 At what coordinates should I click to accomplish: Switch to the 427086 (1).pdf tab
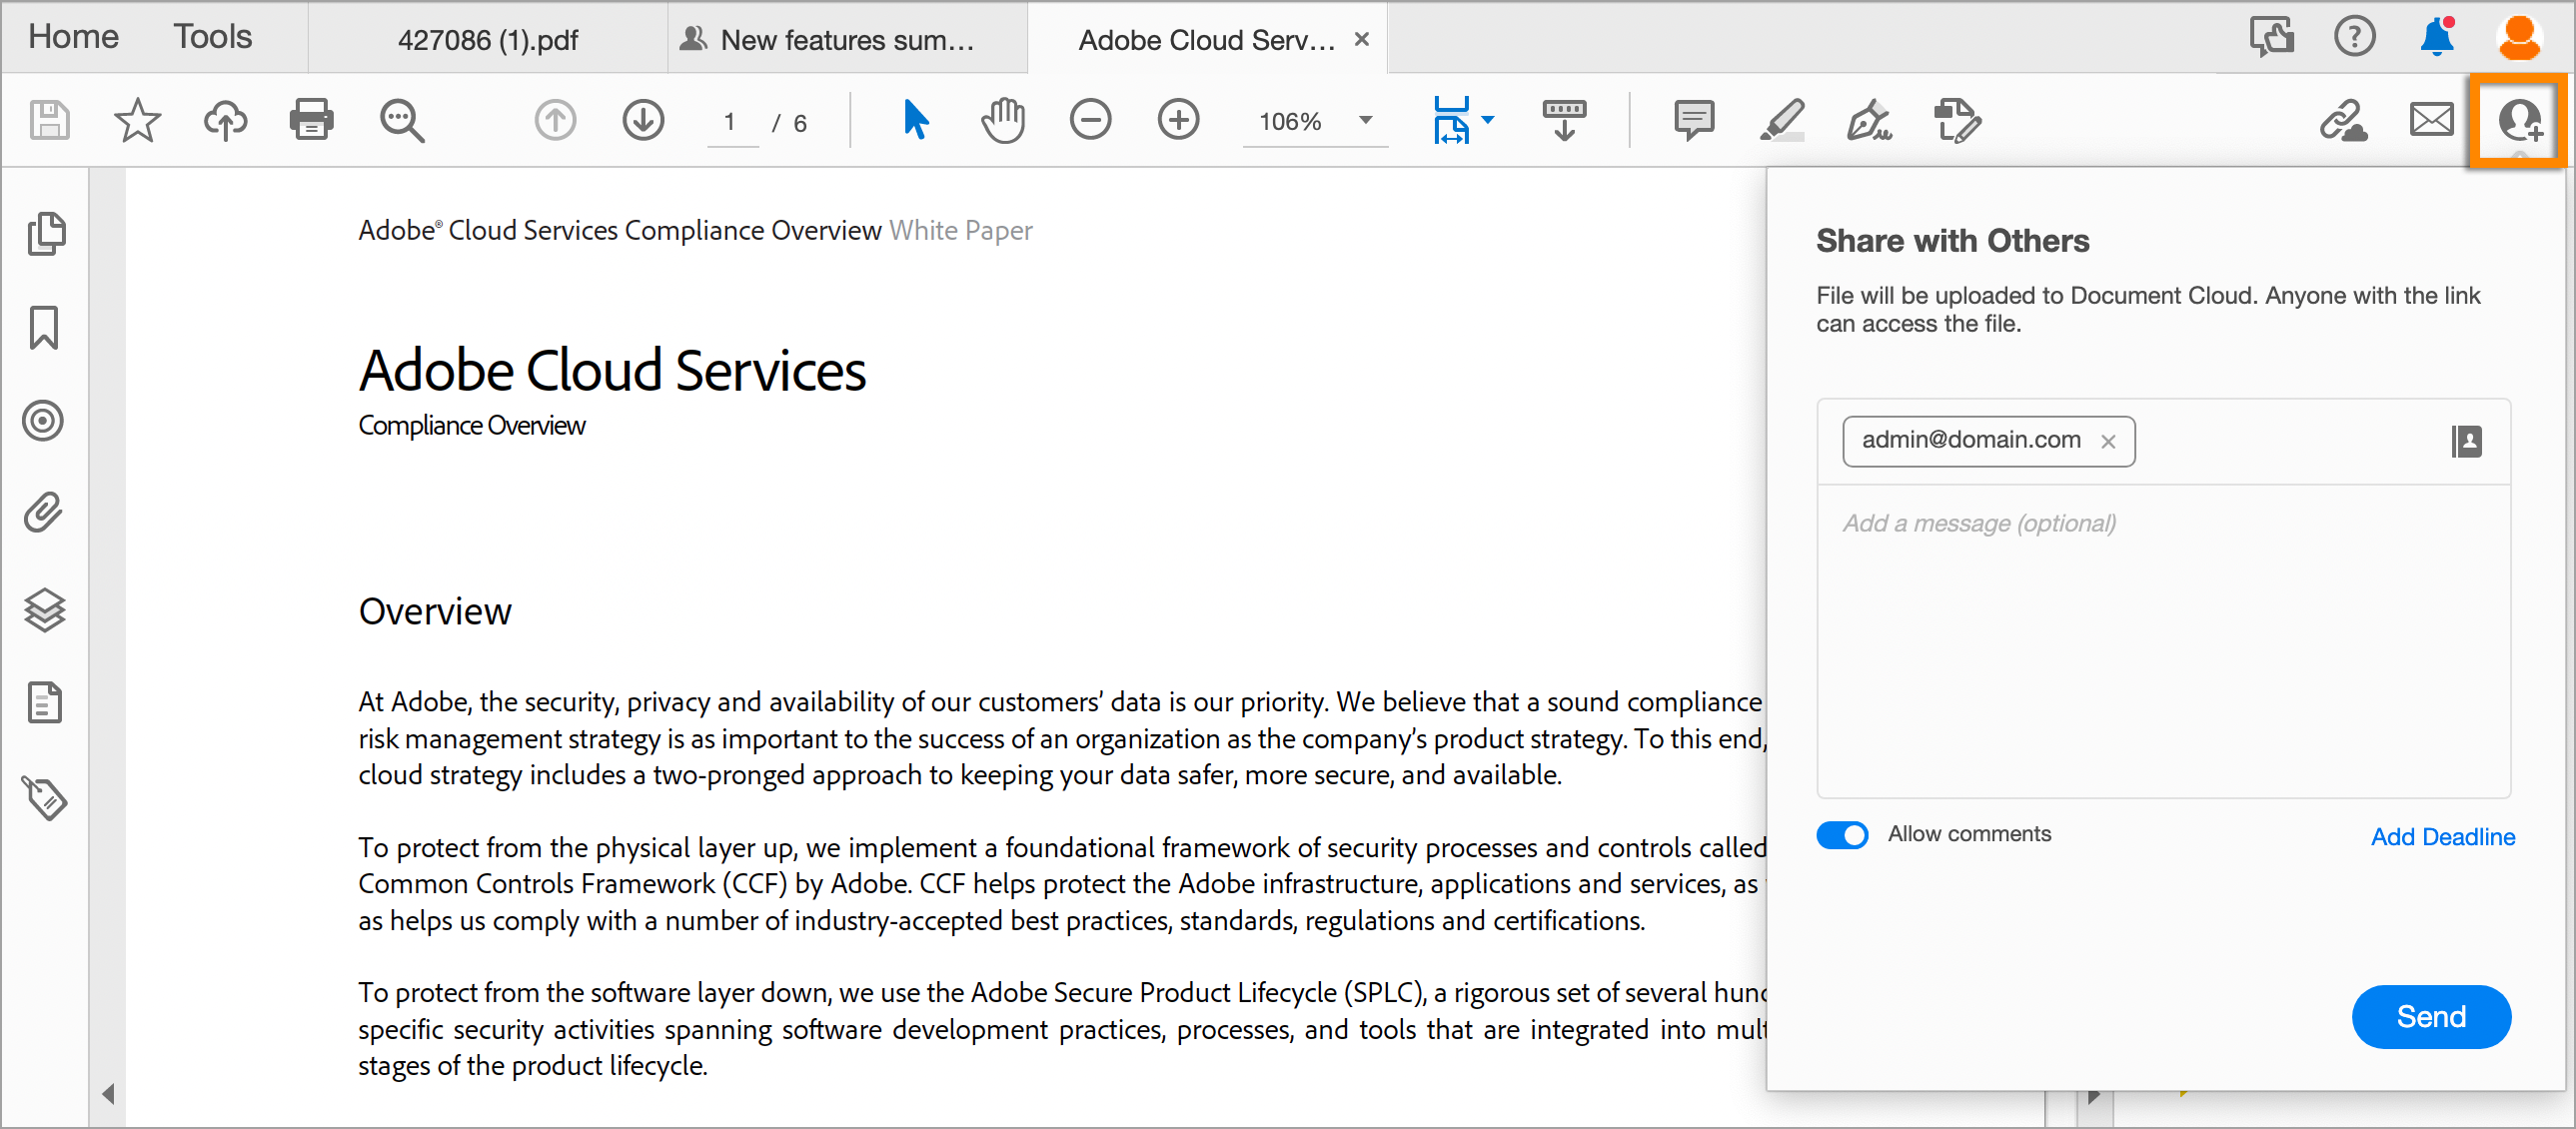(487, 40)
